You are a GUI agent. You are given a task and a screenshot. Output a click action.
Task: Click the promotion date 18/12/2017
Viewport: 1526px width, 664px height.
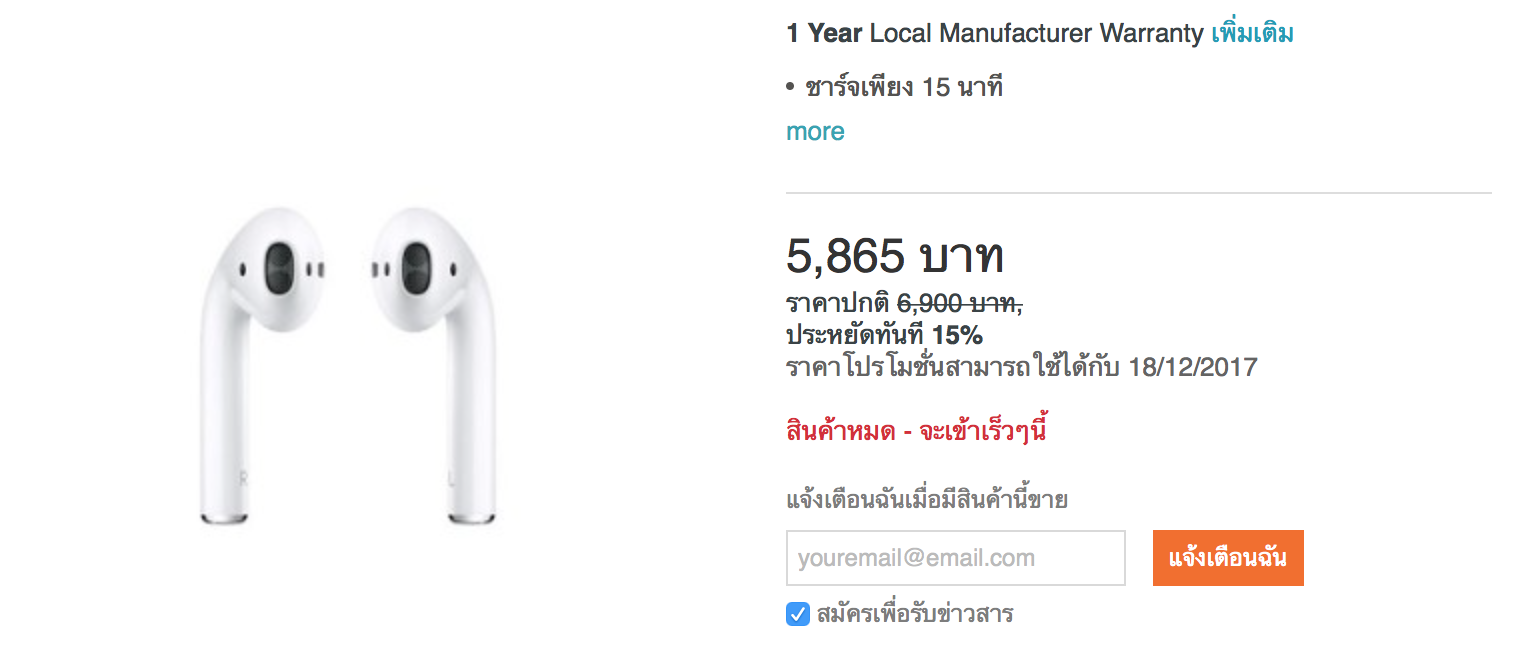point(1192,368)
